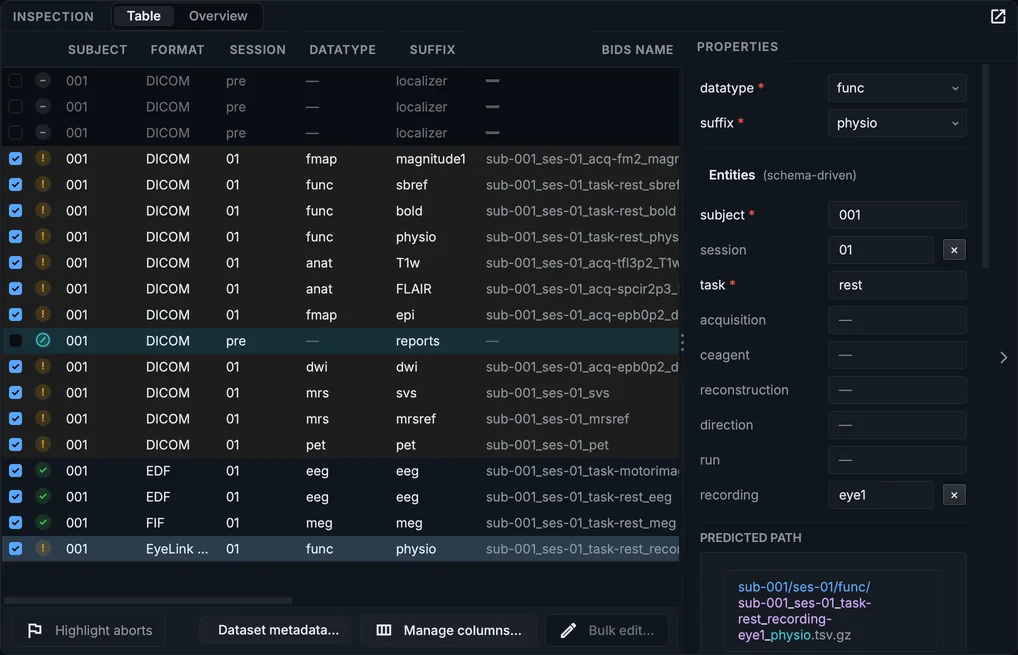1018x655 pixels.
Task: Click the warning icon on the EyeLink row
Action: pos(43,548)
